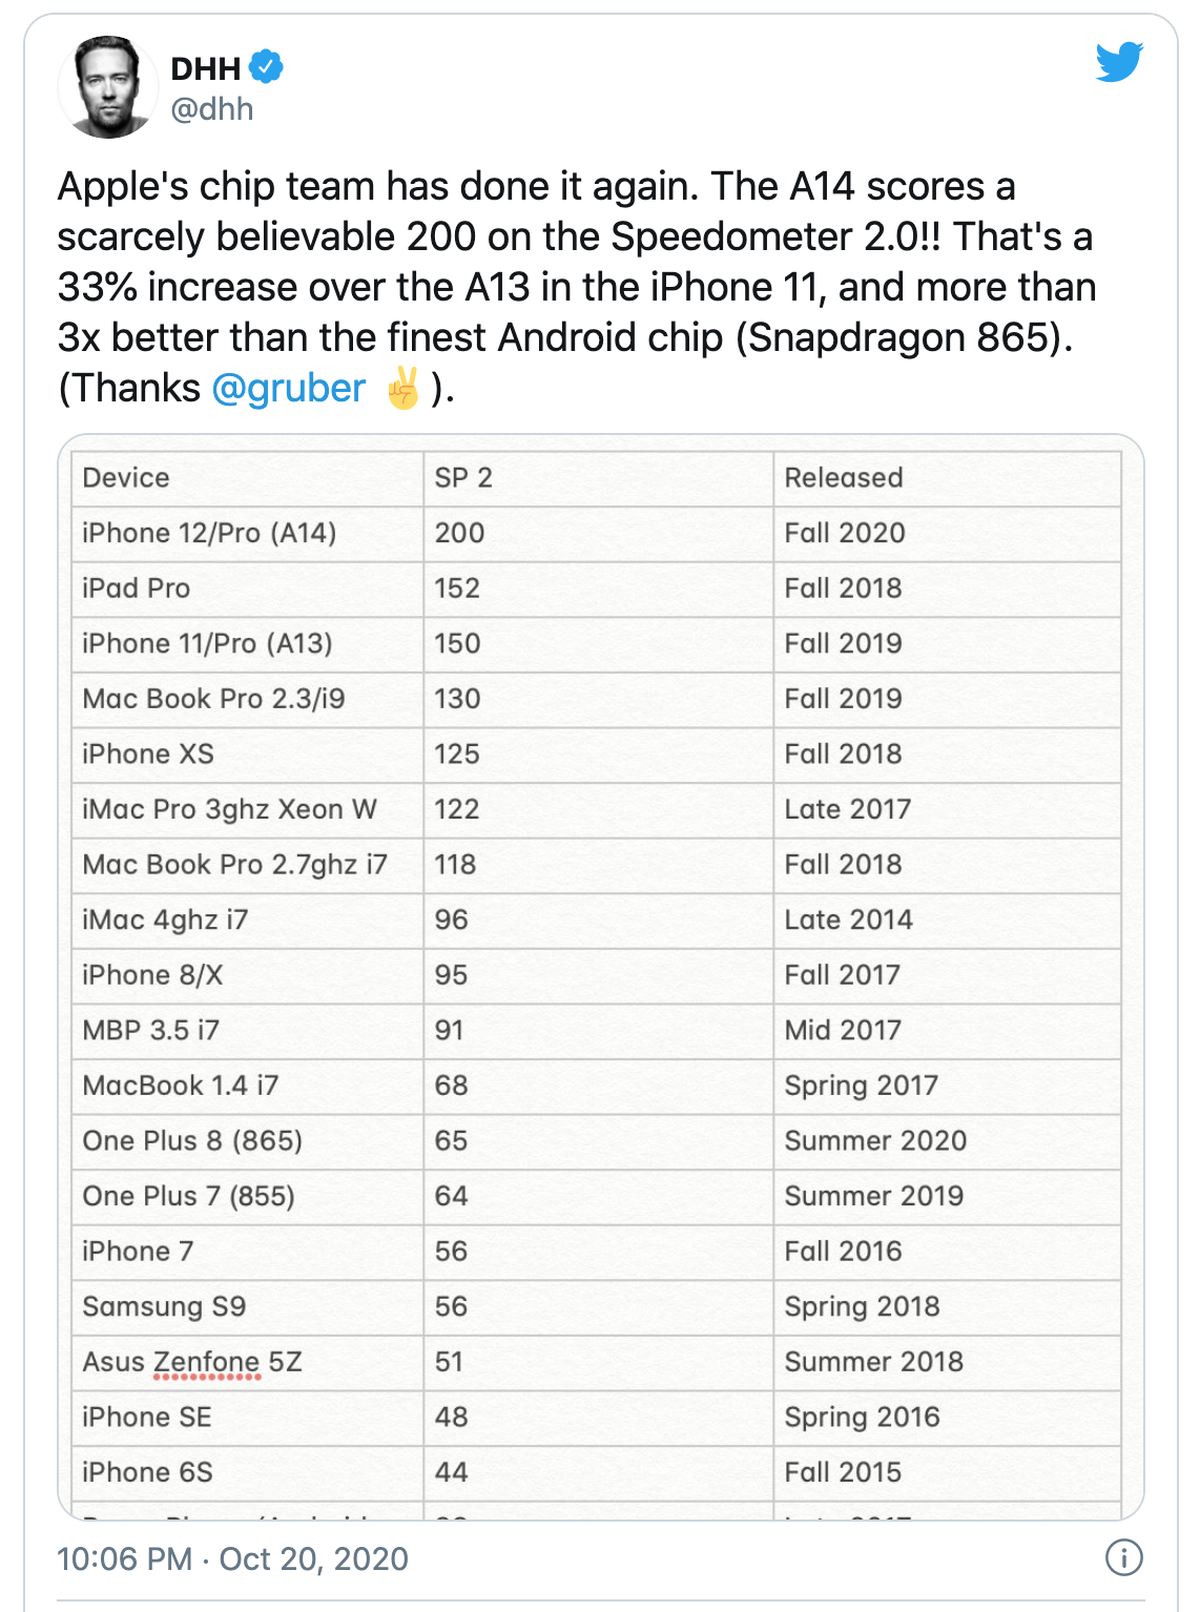This screenshot has width=1200, height=1612.
Task: Select the score 200 cell
Action: pyautogui.click(x=598, y=533)
